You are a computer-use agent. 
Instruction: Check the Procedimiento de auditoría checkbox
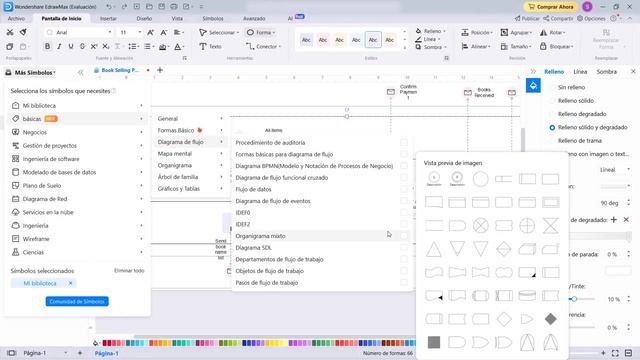pyautogui.click(x=404, y=142)
